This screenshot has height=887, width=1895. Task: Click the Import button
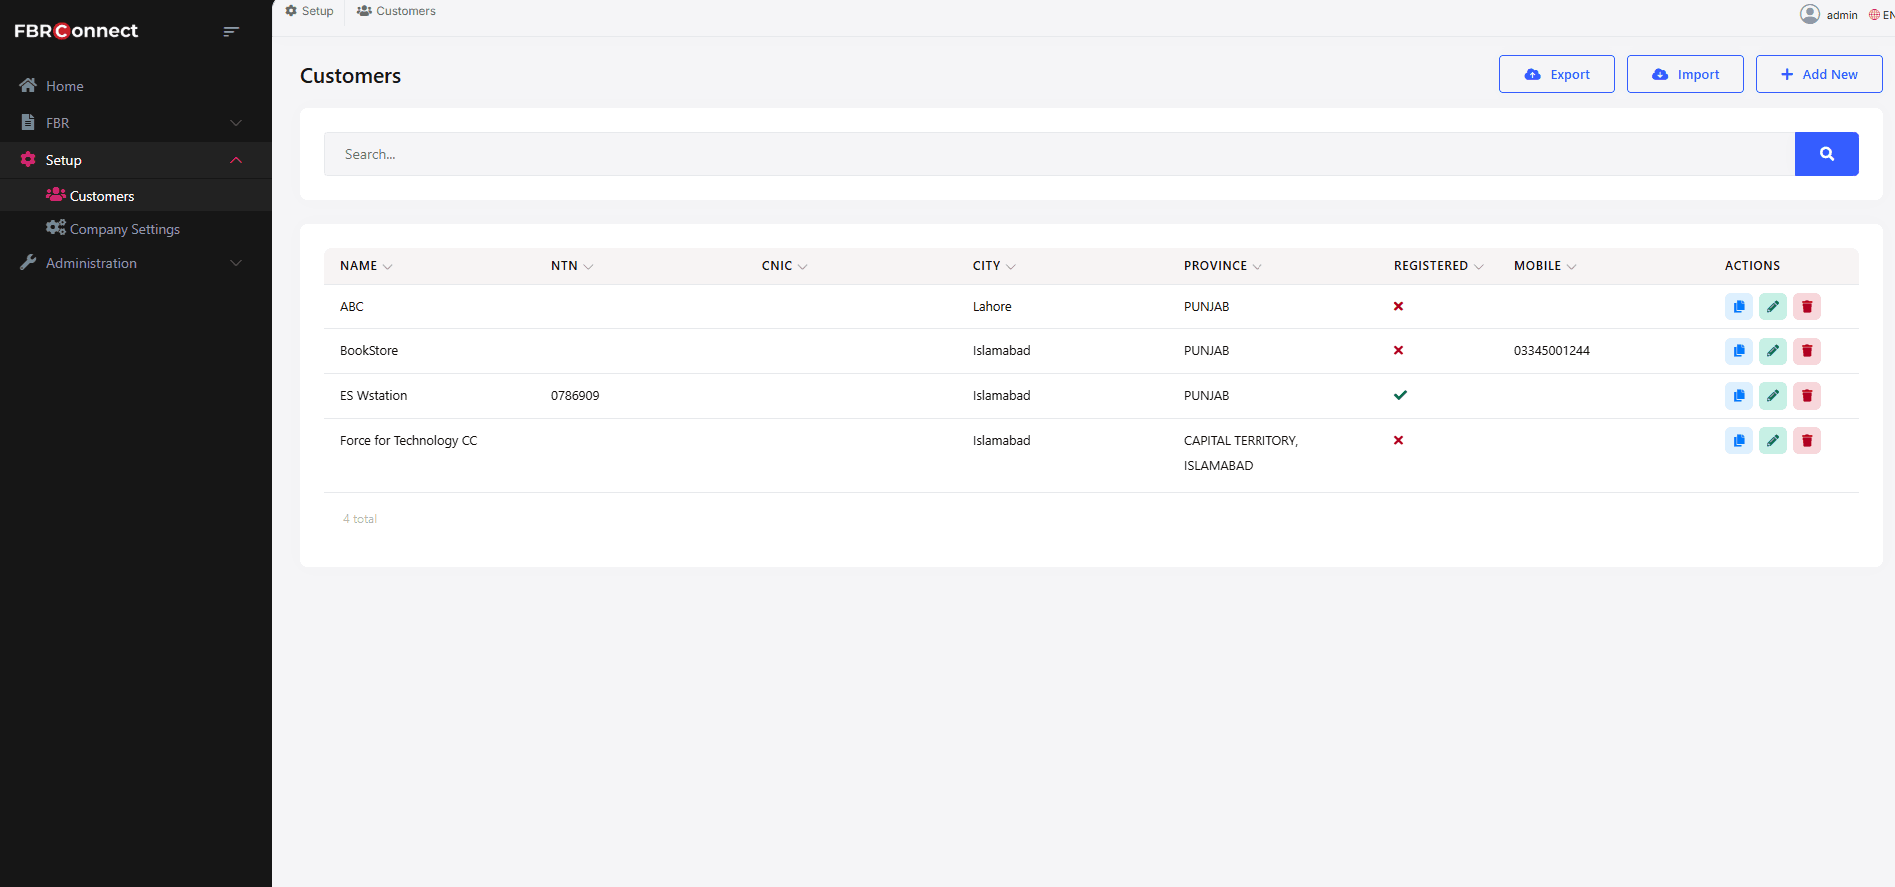[1685, 74]
